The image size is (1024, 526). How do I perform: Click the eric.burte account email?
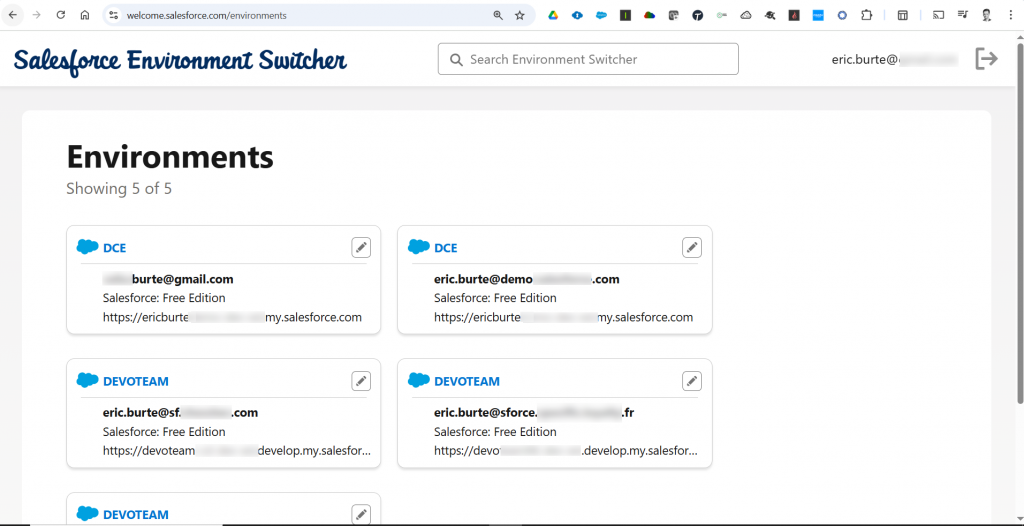click(894, 59)
